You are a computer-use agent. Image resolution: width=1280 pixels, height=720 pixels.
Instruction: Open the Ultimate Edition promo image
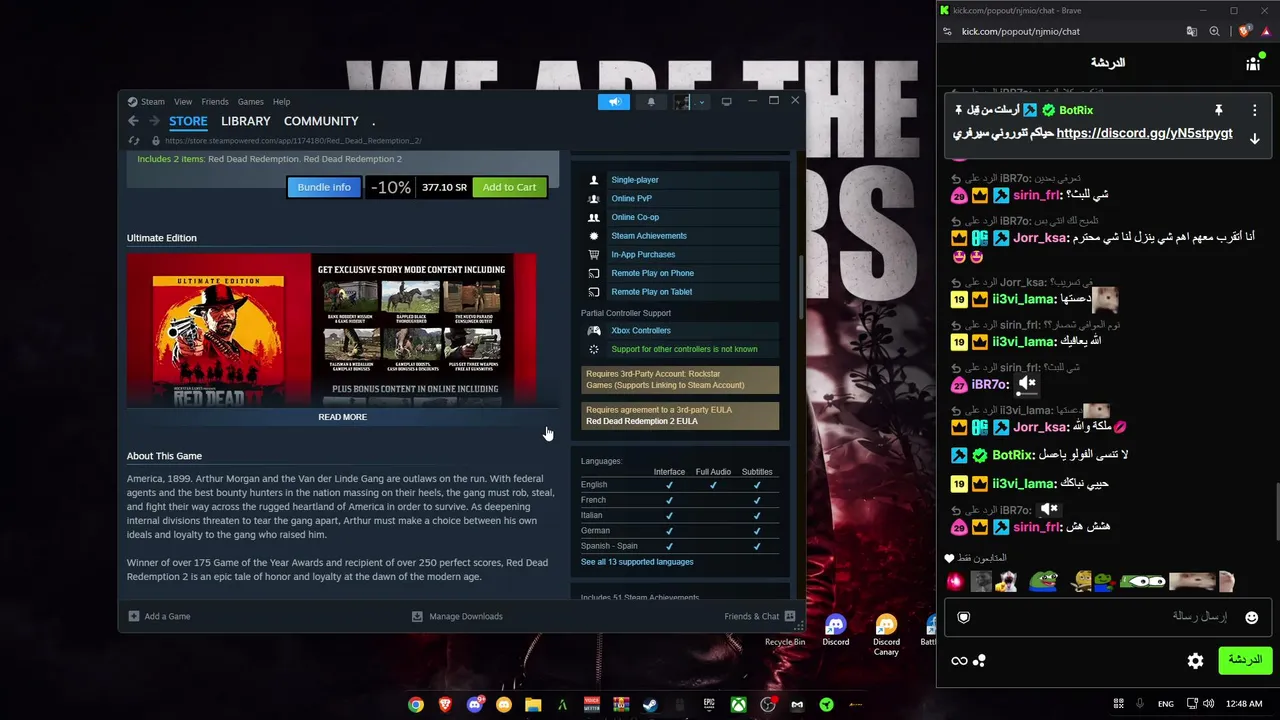(x=331, y=329)
